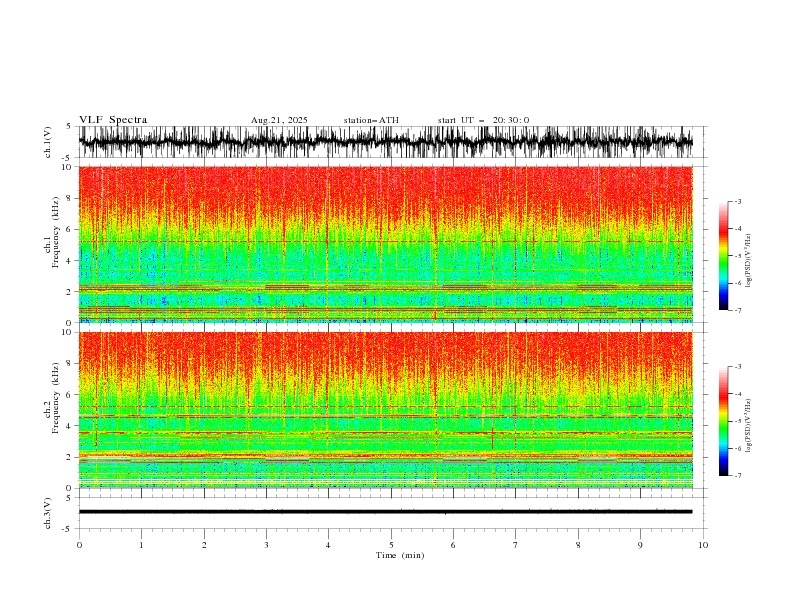Click the "4" kHz tick on ch.2 axis
792x612 pixels.
(70, 426)
